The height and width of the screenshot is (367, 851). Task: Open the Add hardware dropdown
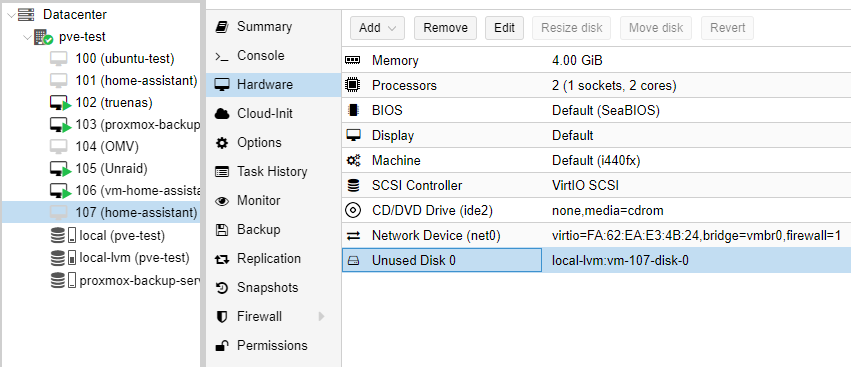click(x=377, y=28)
